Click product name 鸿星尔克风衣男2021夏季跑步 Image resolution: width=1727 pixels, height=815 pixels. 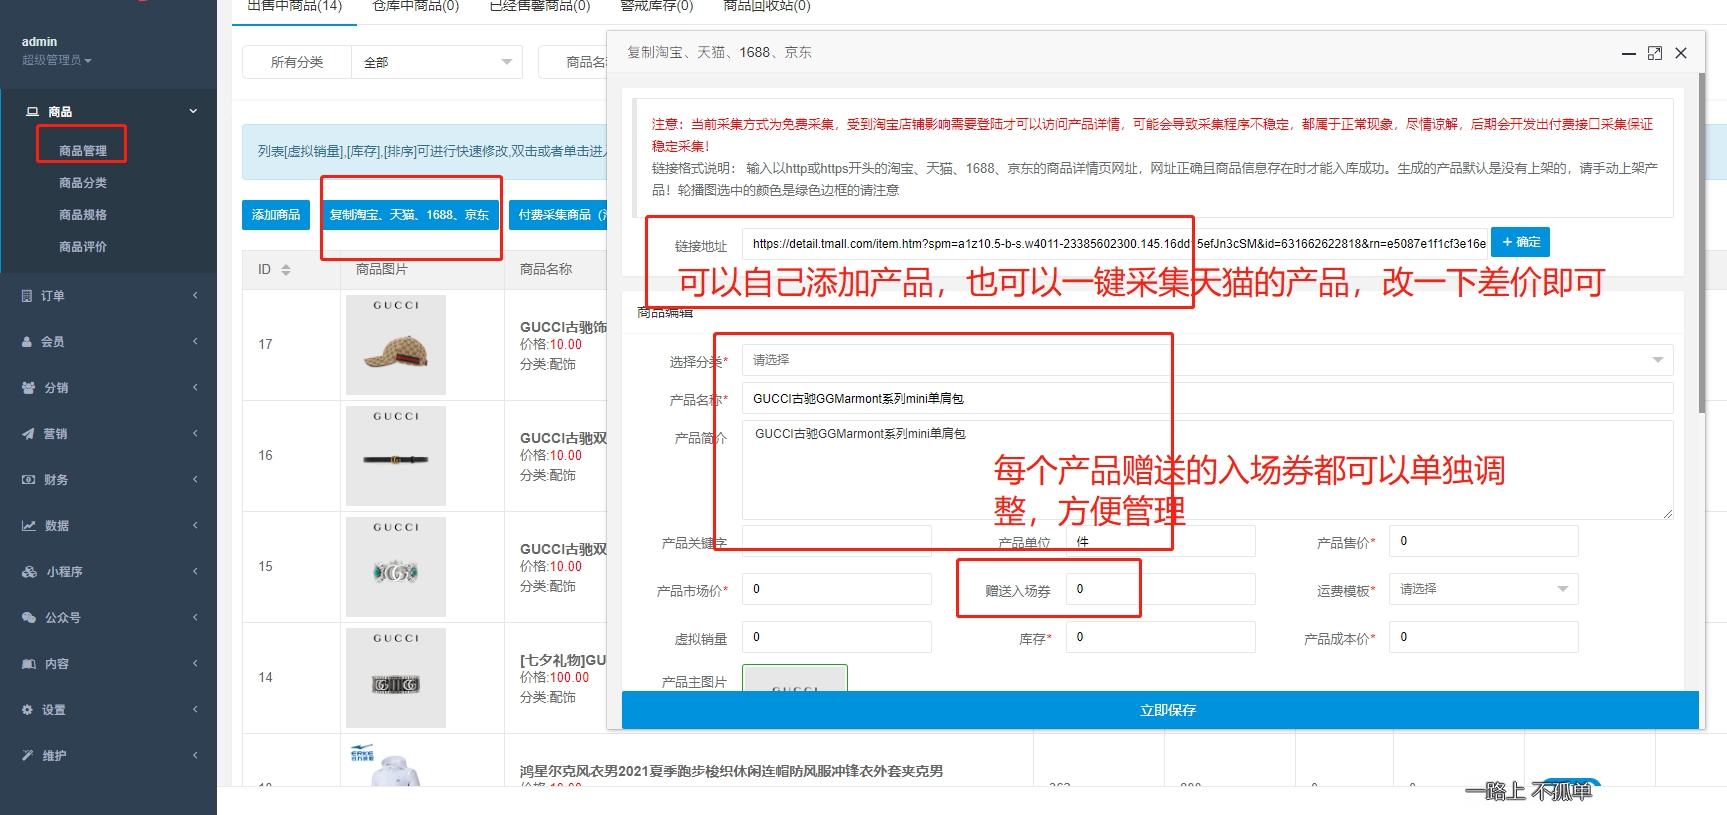click(x=731, y=771)
